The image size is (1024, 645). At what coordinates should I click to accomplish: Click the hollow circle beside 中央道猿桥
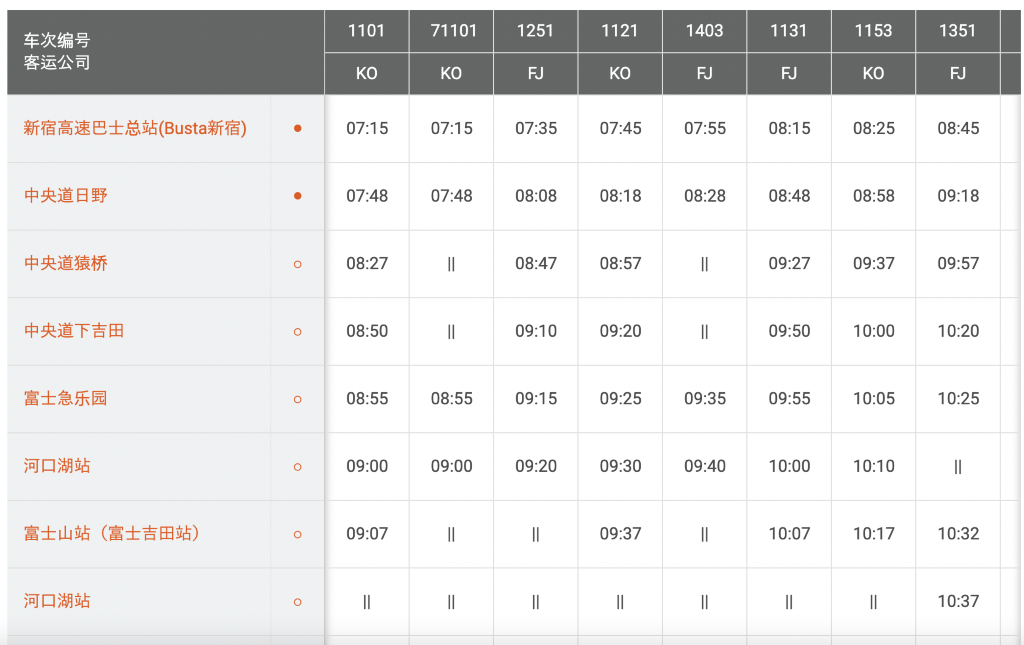coord(297,264)
